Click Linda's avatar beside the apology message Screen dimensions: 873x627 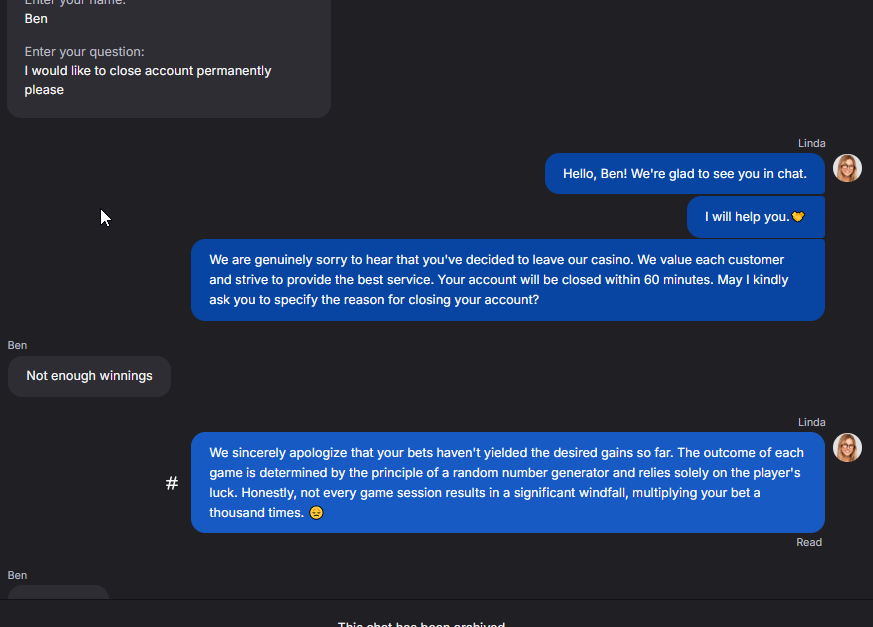pyautogui.click(x=848, y=447)
